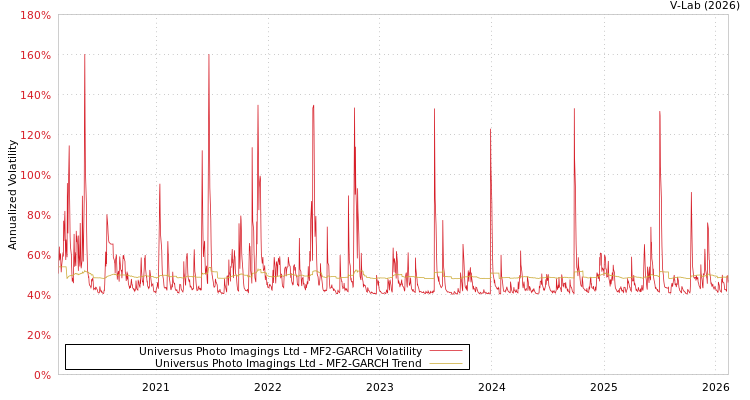Click the Annualized Volatility axis title

[12, 195]
